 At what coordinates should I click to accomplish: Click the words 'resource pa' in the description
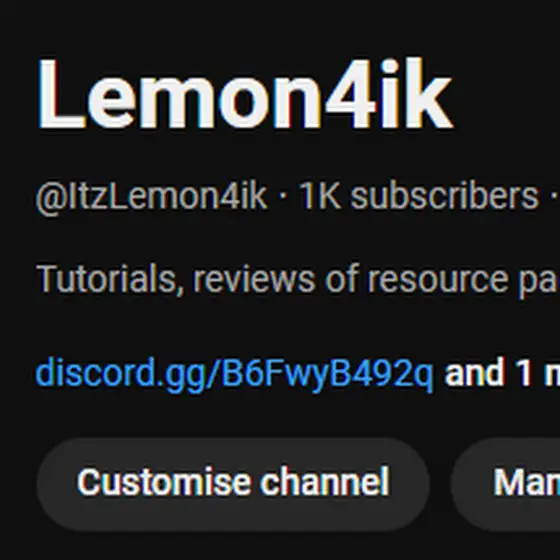tap(464, 280)
